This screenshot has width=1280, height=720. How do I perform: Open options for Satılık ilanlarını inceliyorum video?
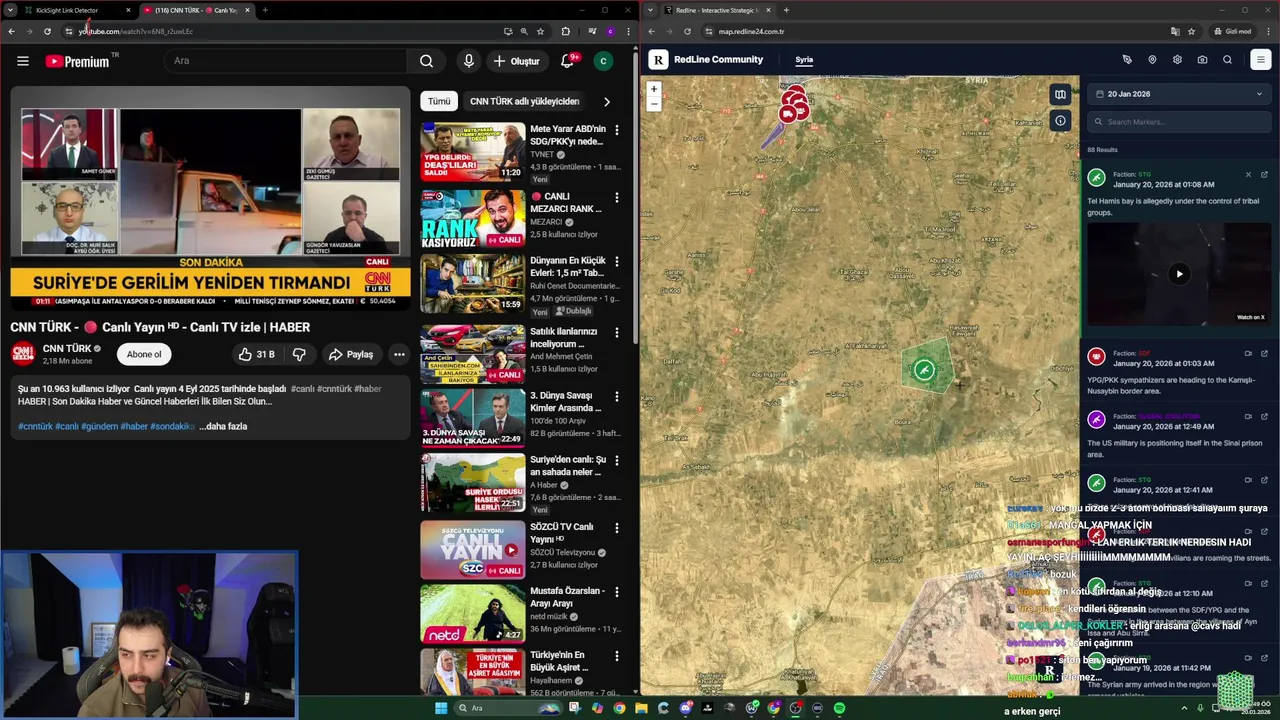pos(616,333)
